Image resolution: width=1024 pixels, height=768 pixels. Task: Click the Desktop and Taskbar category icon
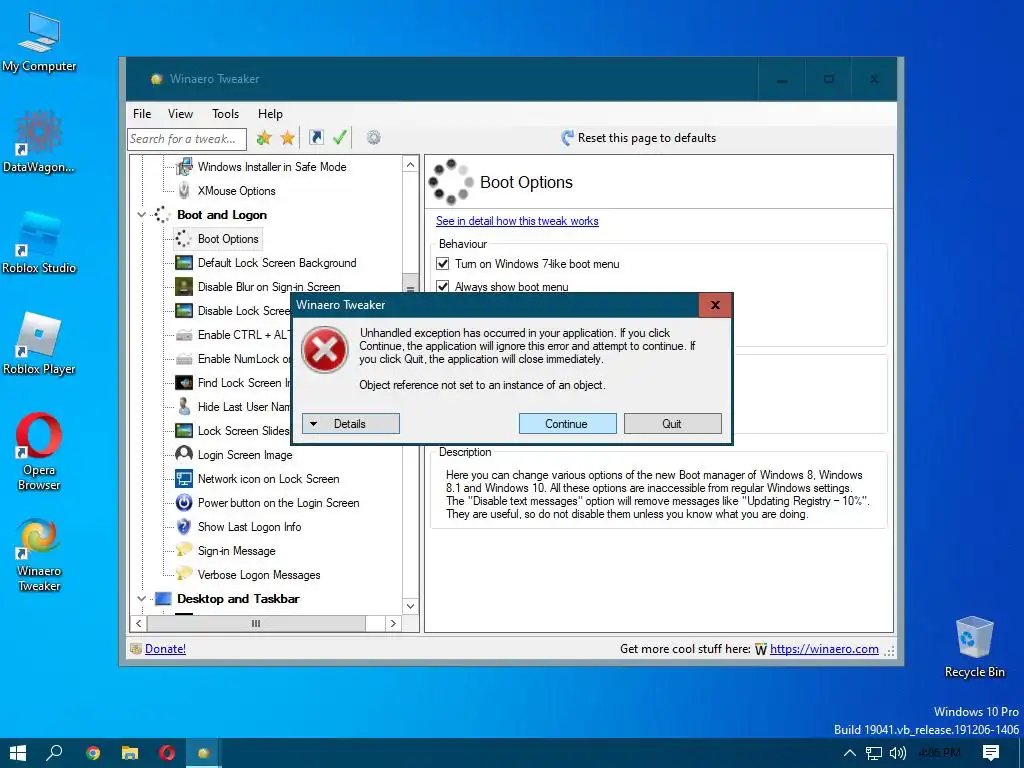(163, 599)
